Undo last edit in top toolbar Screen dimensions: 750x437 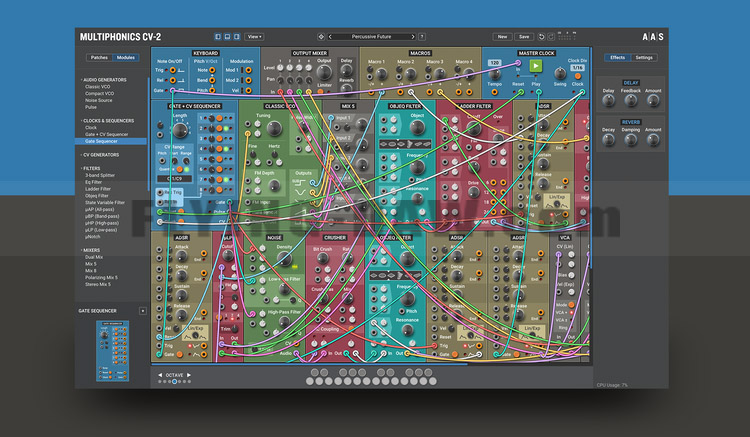pyautogui.click(x=541, y=37)
